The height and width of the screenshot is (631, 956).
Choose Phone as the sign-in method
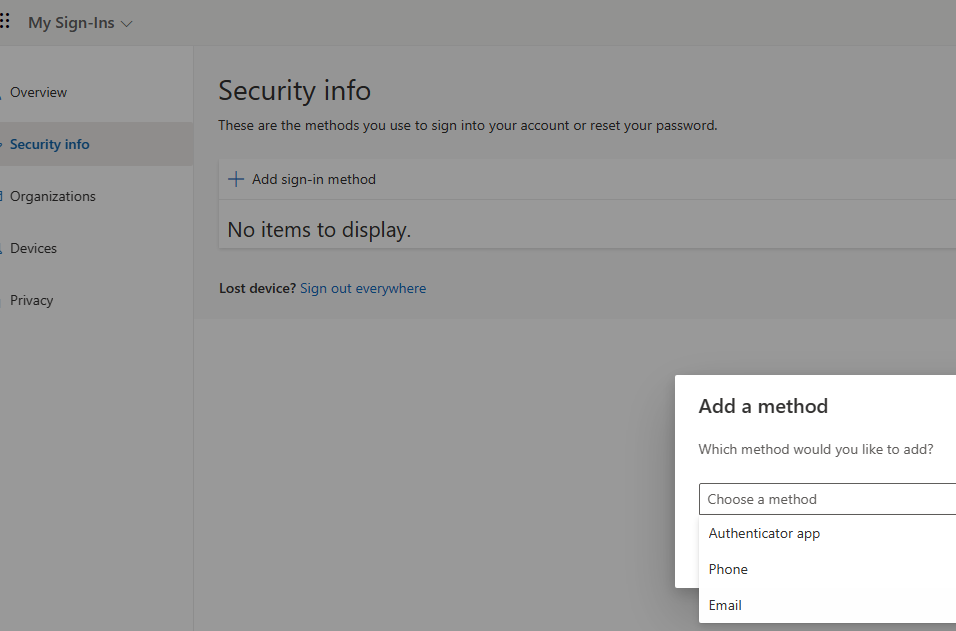(728, 569)
